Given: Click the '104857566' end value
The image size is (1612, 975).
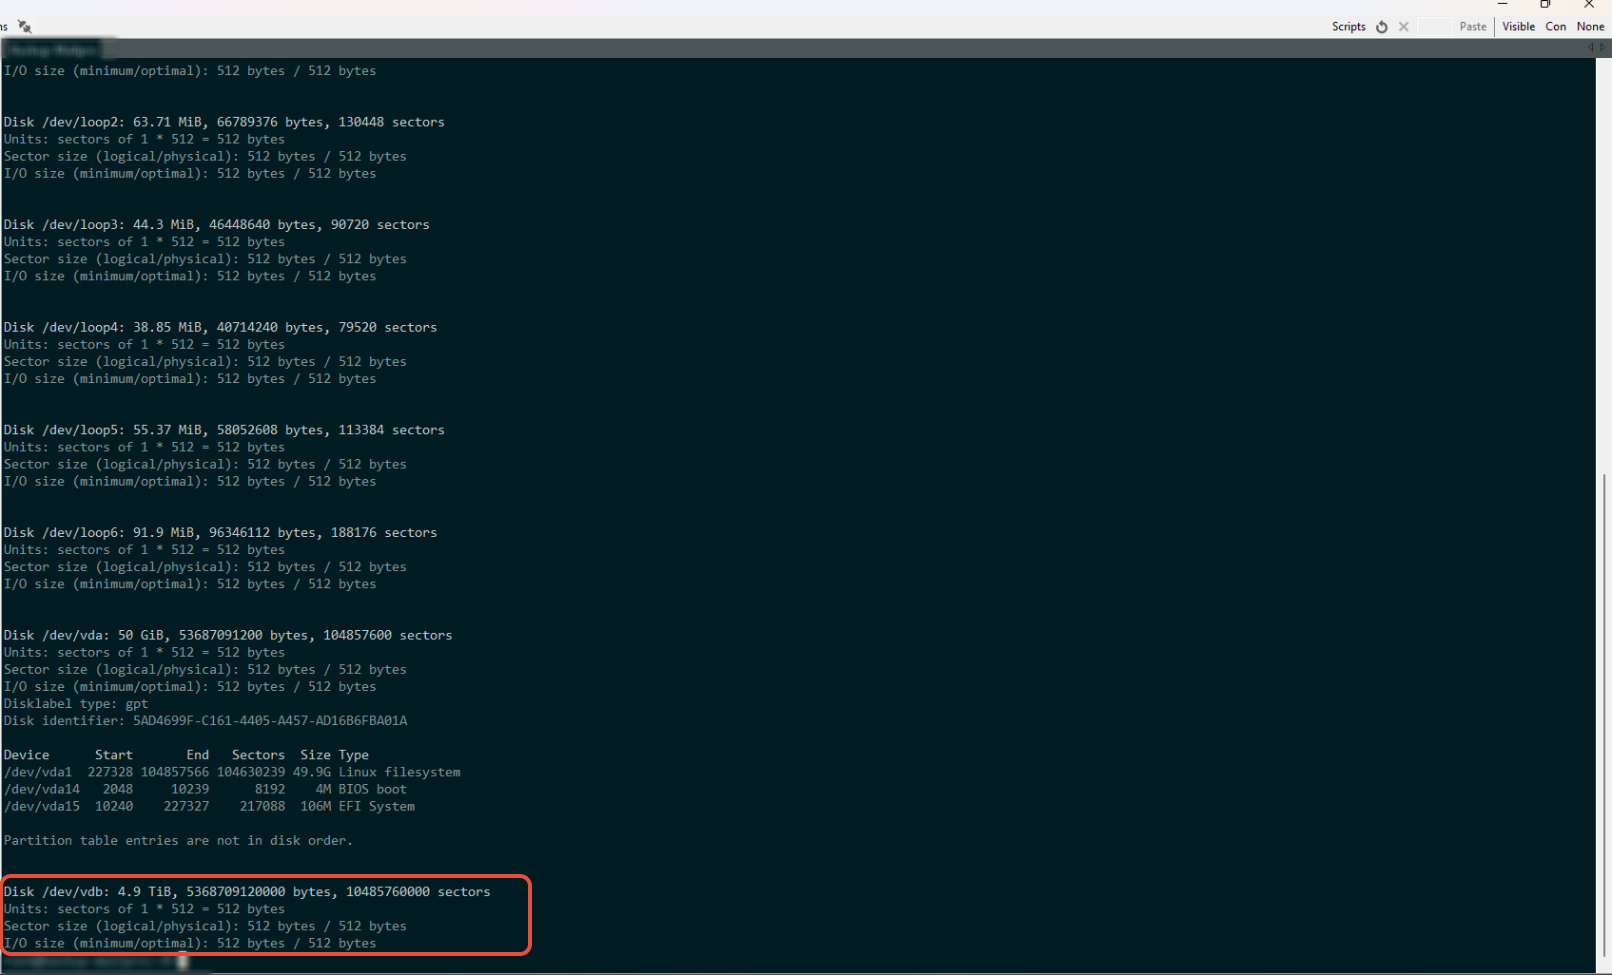Looking at the screenshot, I should coord(175,772).
